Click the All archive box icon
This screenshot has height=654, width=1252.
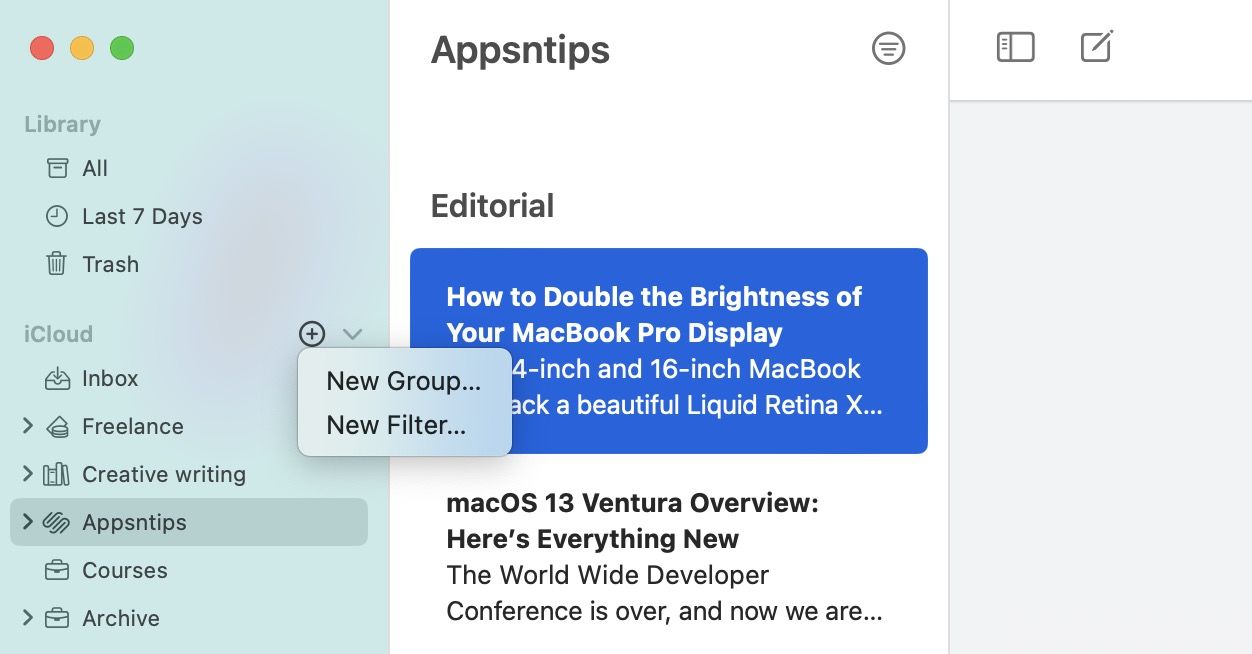[x=57, y=168]
